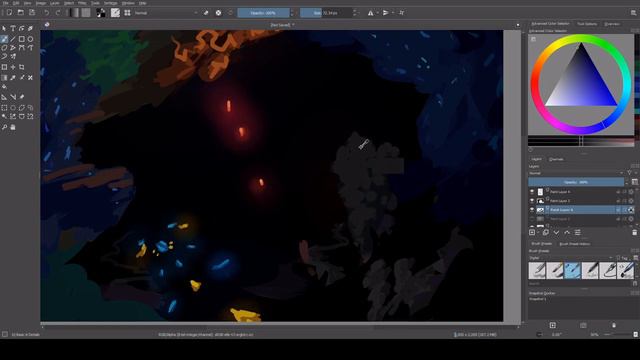Hide the topmost layer via its eye icon
Image resolution: width=640 pixels, height=360 pixels.
coord(532,191)
